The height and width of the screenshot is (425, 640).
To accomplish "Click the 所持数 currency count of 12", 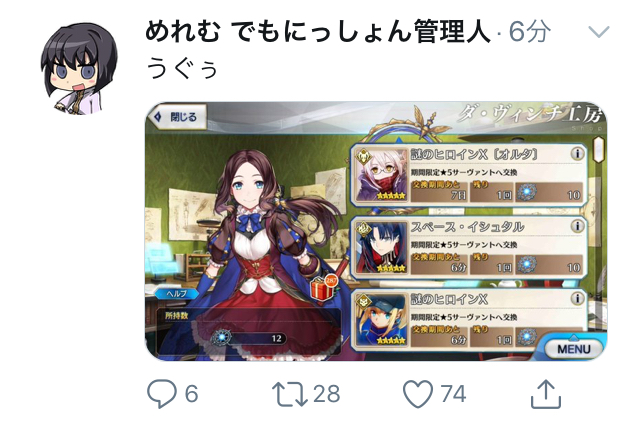I will (249, 338).
